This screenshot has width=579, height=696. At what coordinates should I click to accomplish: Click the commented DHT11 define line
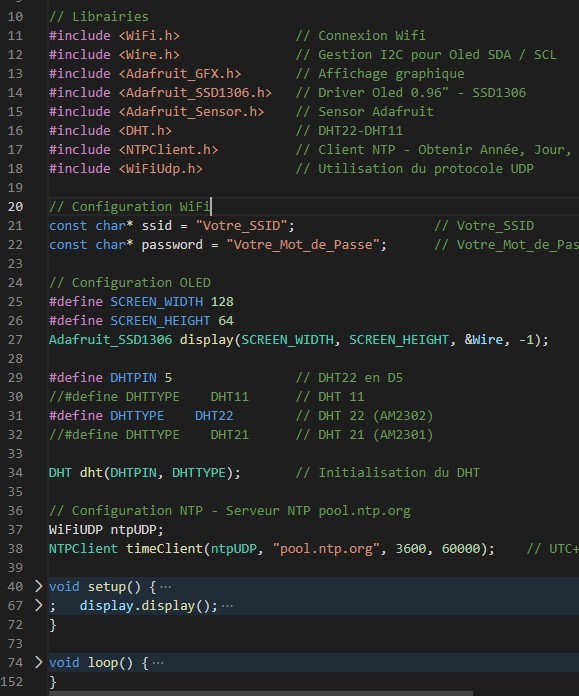pos(149,396)
